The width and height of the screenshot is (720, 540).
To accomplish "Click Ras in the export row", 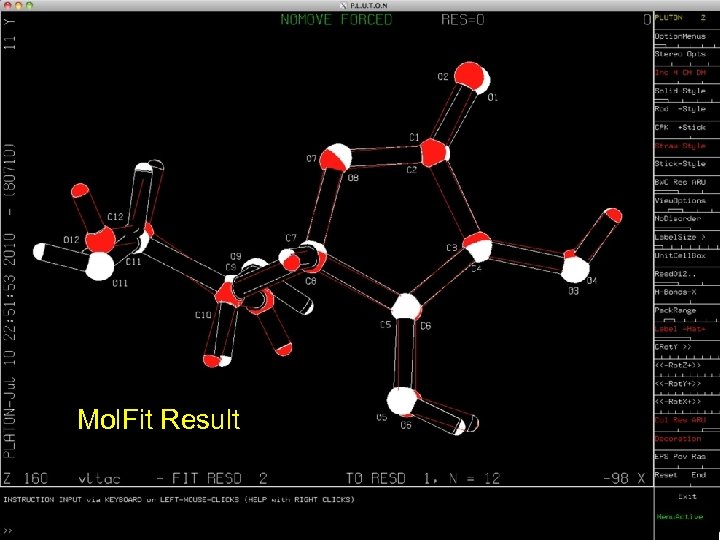I will pyautogui.click(x=698, y=457).
